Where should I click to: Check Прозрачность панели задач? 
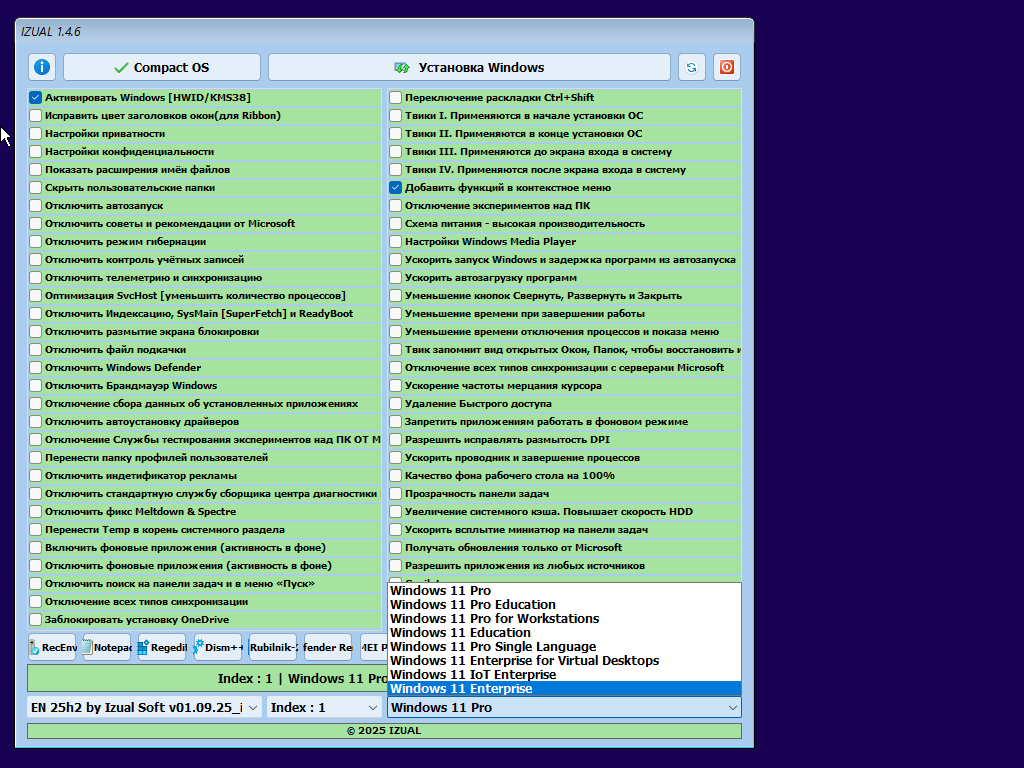point(395,494)
